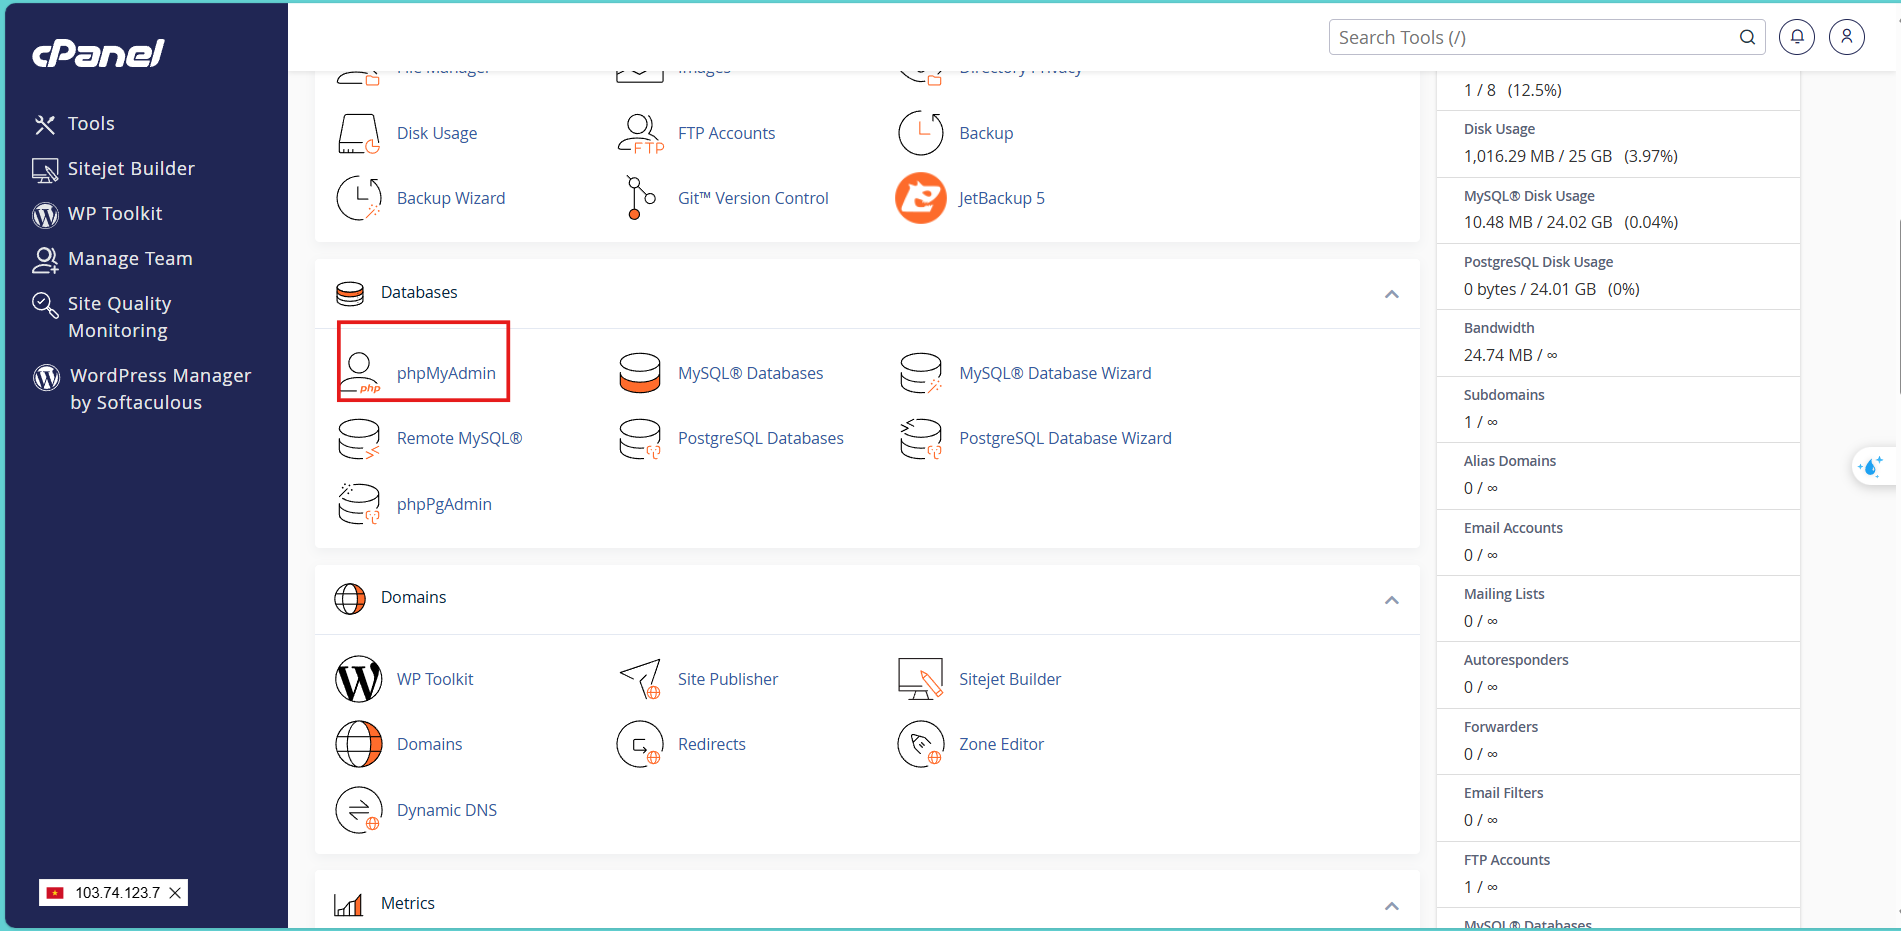This screenshot has height=931, width=1901.
Task: Open the Disk Usage icon
Action: coord(359,133)
